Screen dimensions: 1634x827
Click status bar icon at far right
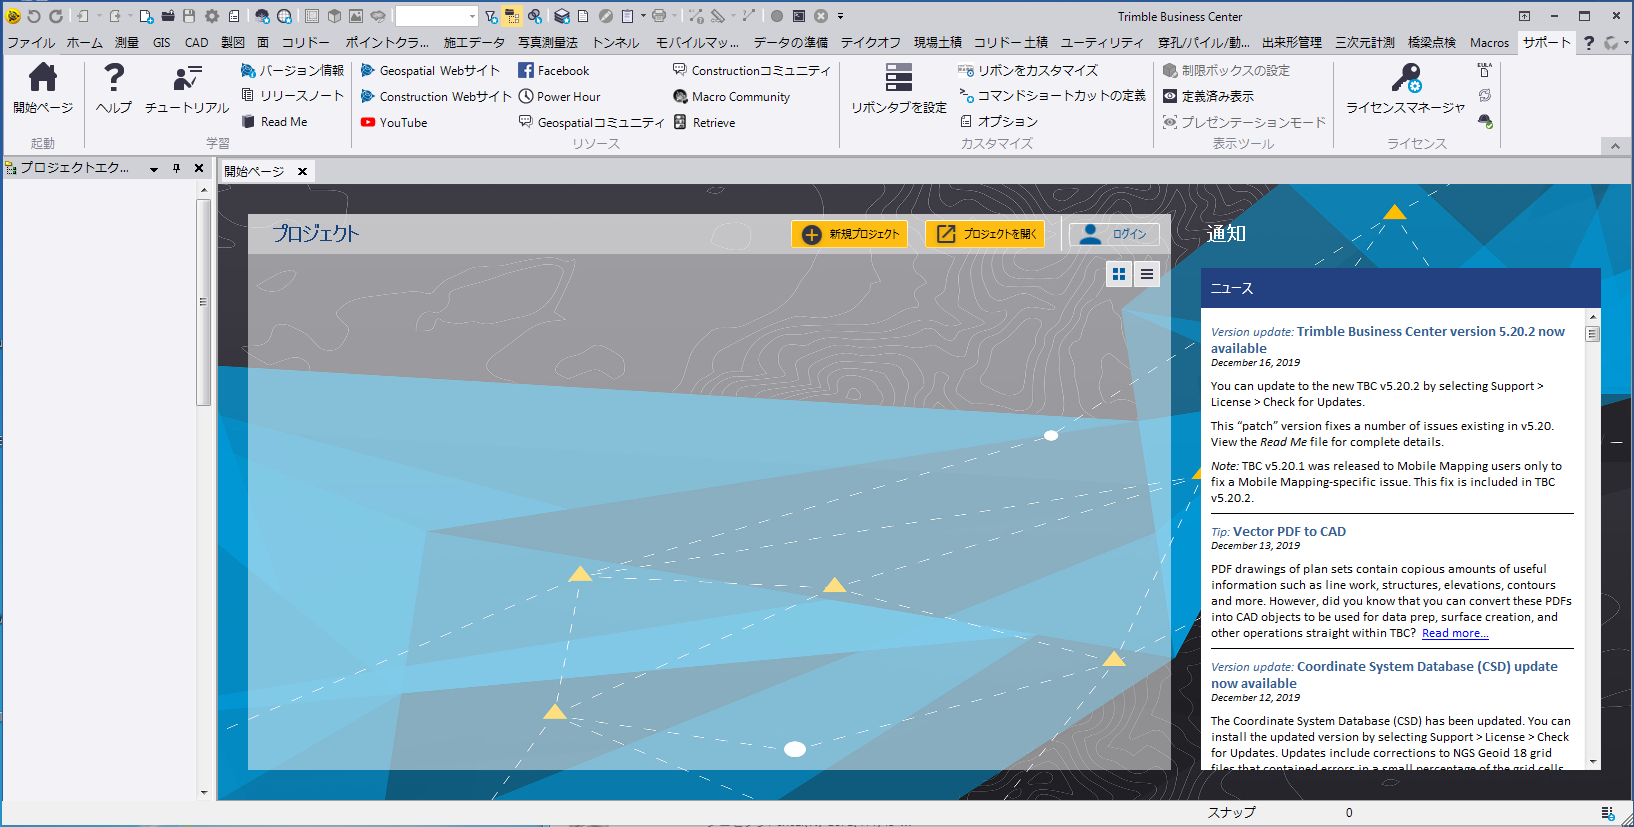click(1607, 813)
